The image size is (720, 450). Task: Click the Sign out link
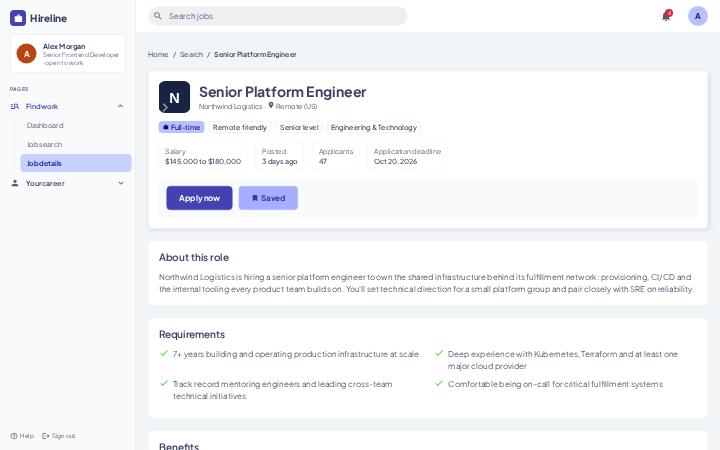(x=59, y=436)
